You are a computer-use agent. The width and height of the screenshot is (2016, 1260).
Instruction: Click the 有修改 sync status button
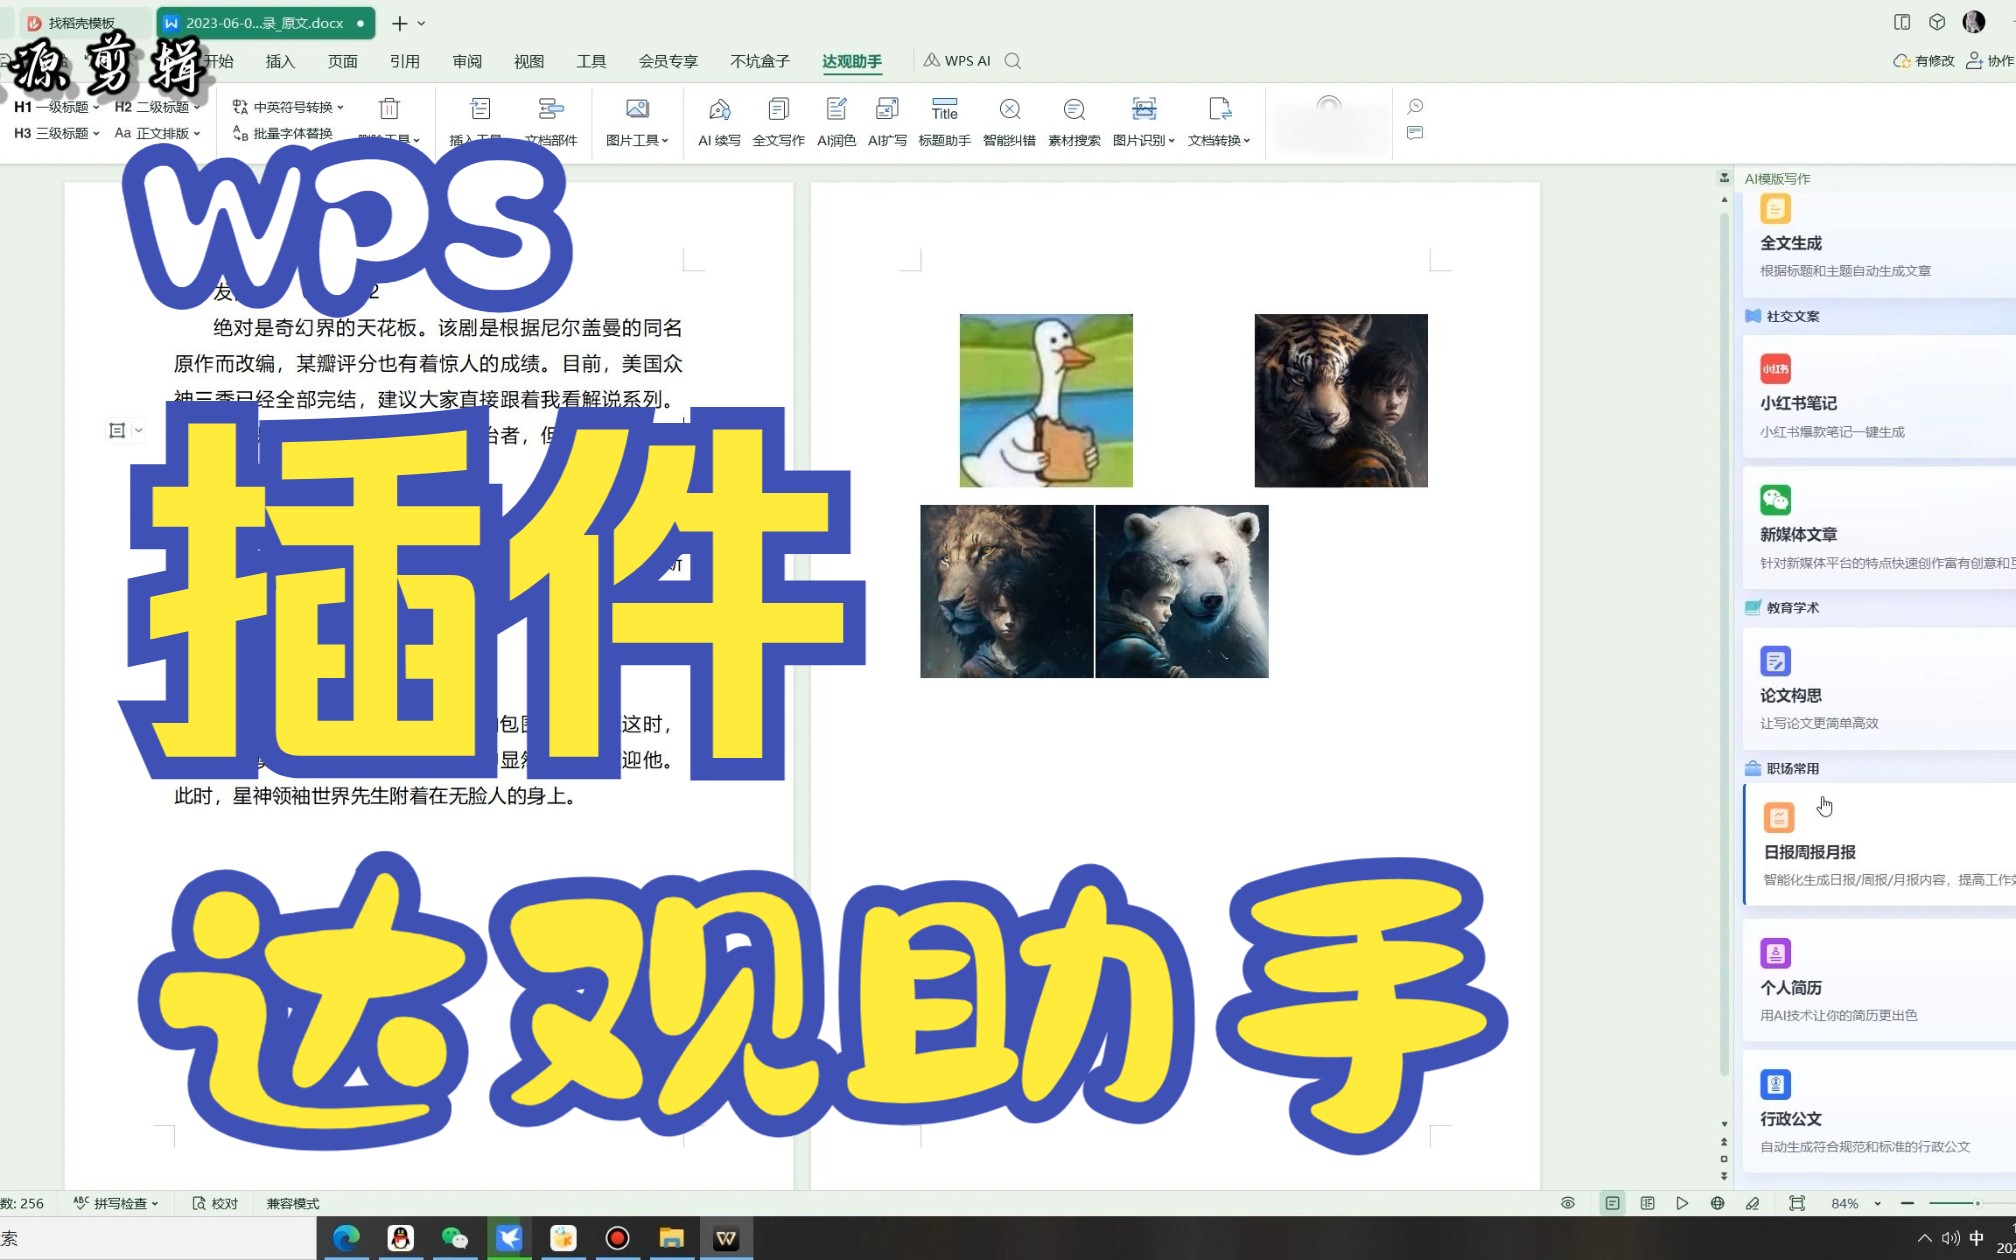point(1923,61)
